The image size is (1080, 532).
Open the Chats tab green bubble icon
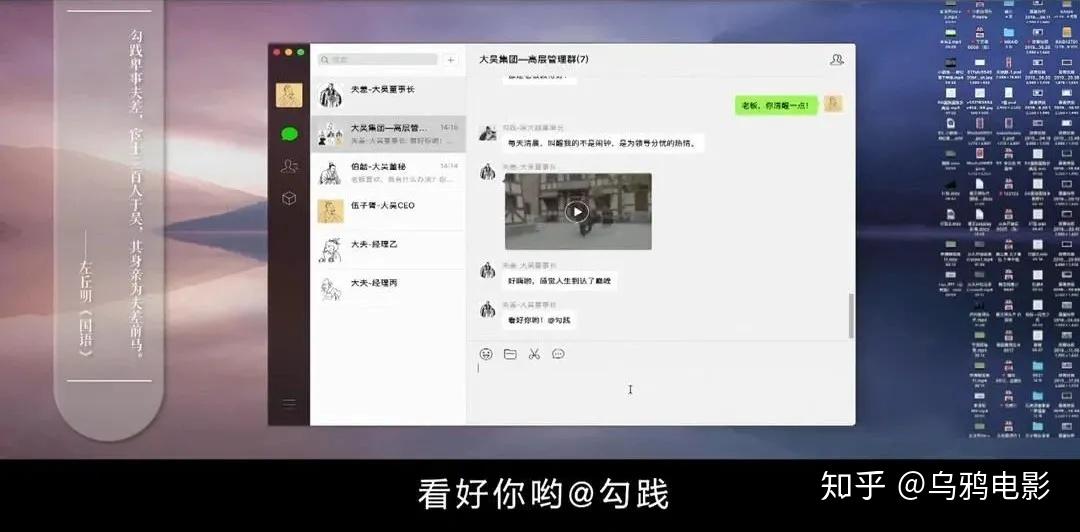point(289,134)
